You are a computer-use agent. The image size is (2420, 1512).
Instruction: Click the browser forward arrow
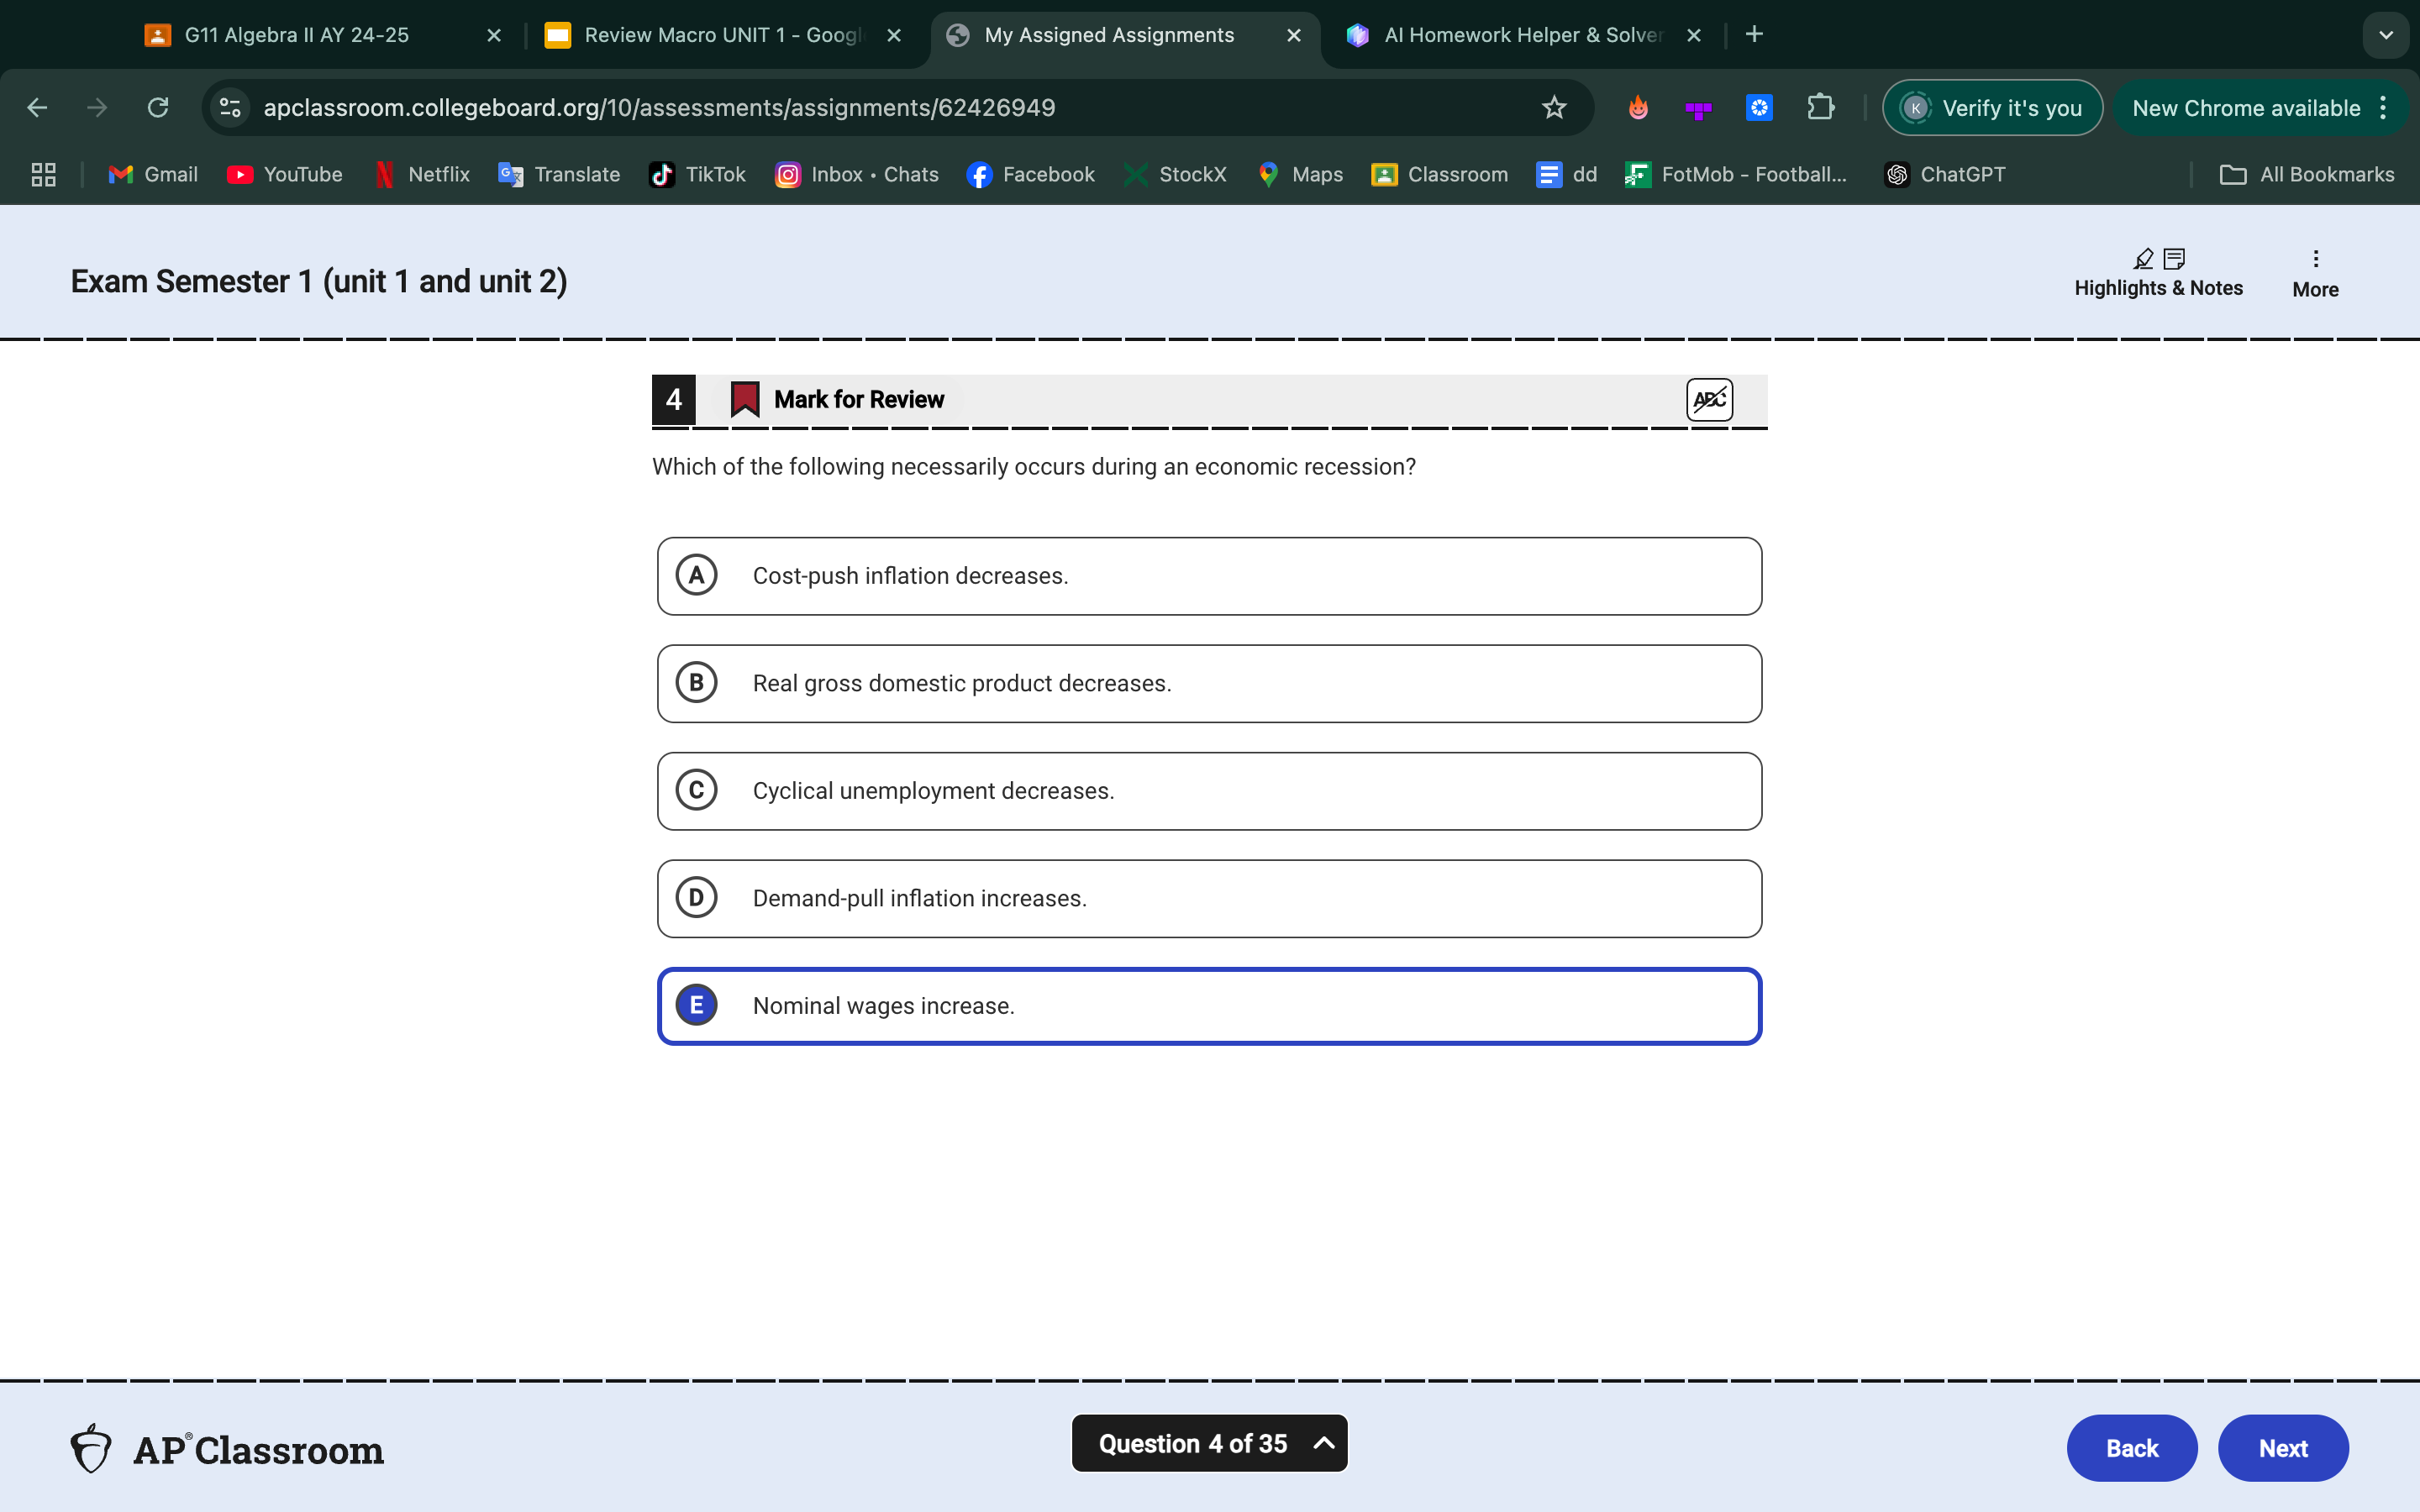click(97, 108)
